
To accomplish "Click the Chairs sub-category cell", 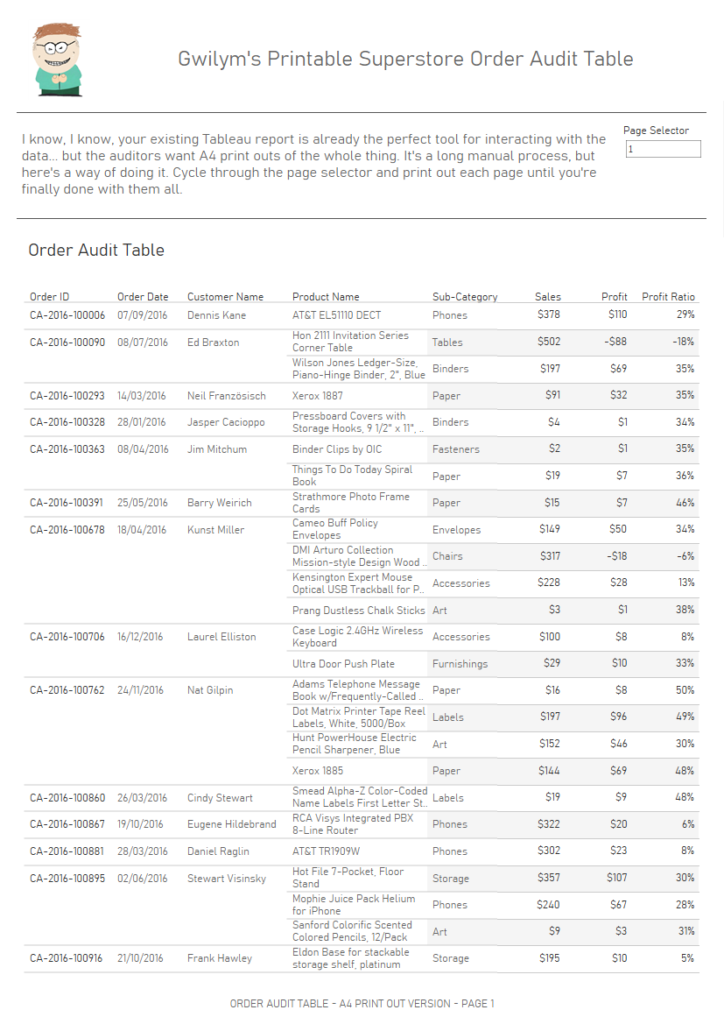I will coord(447,556).
